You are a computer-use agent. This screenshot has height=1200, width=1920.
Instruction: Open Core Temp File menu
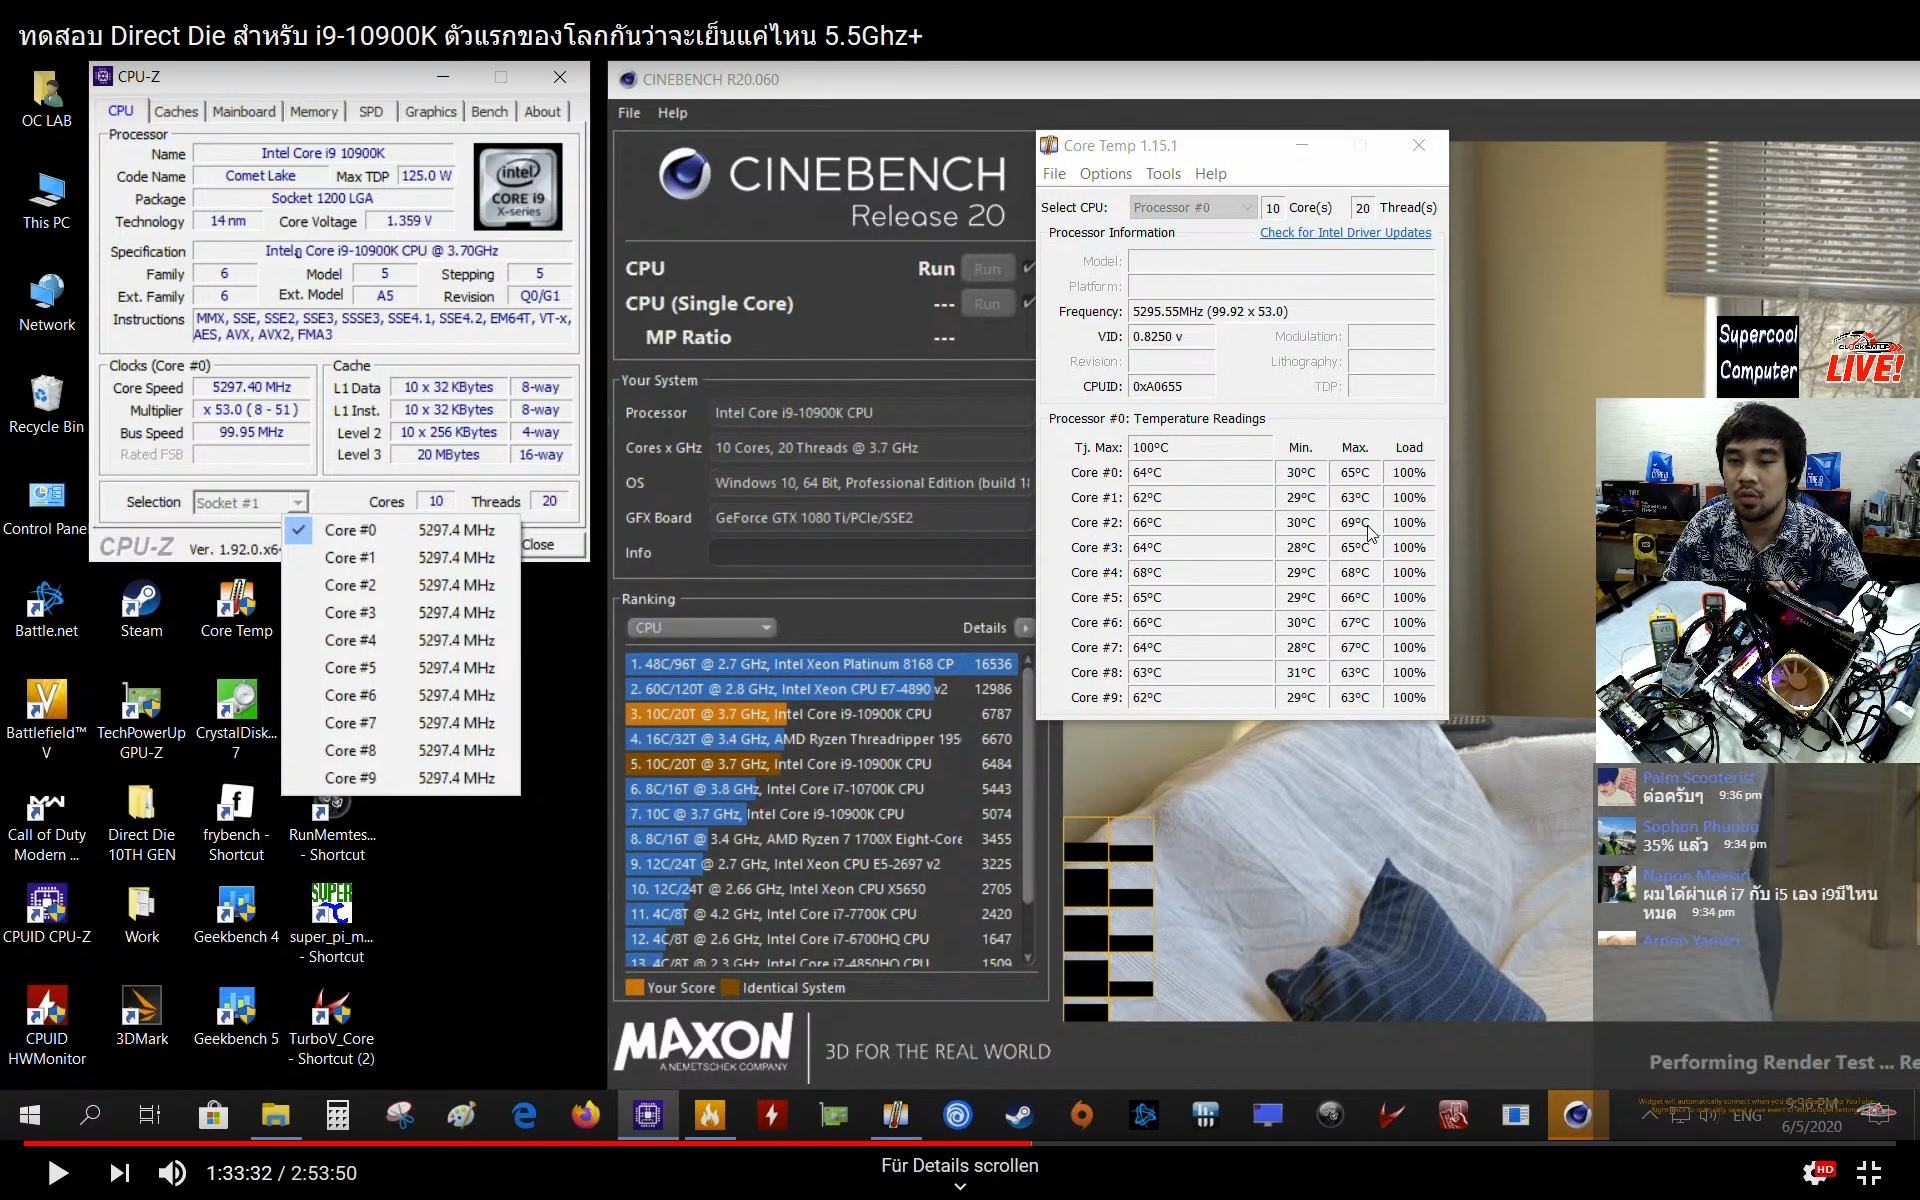1054,174
